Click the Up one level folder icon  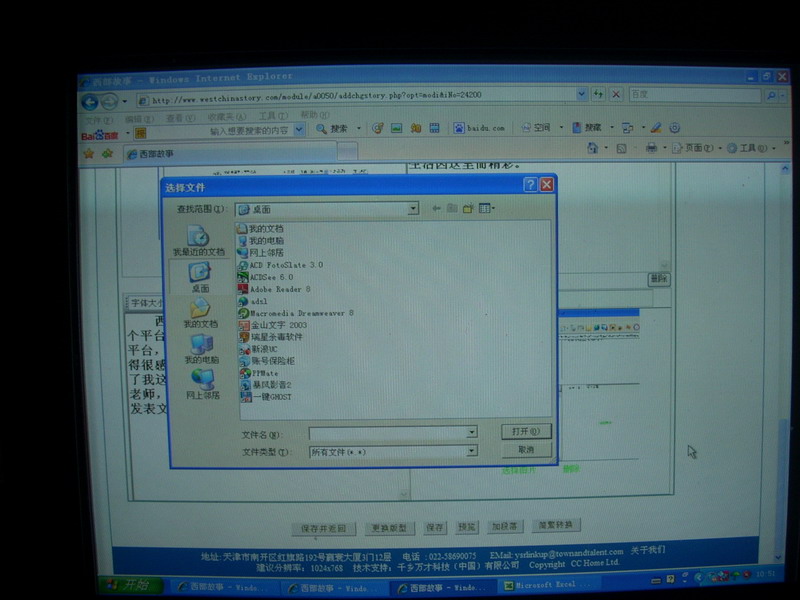point(452,208)
